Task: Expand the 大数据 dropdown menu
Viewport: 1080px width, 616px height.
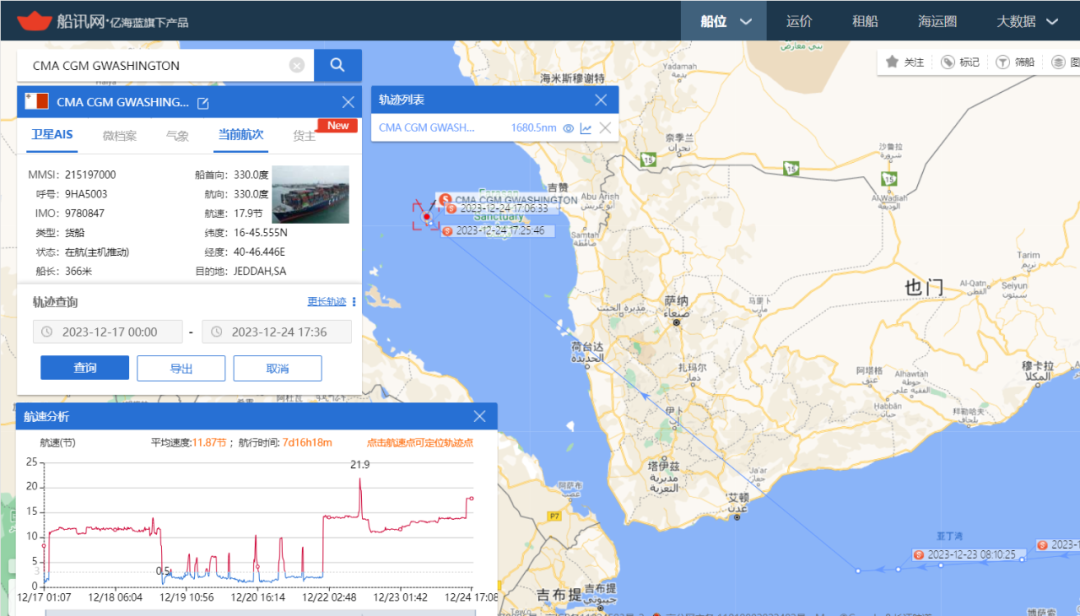Action: 1026,21
